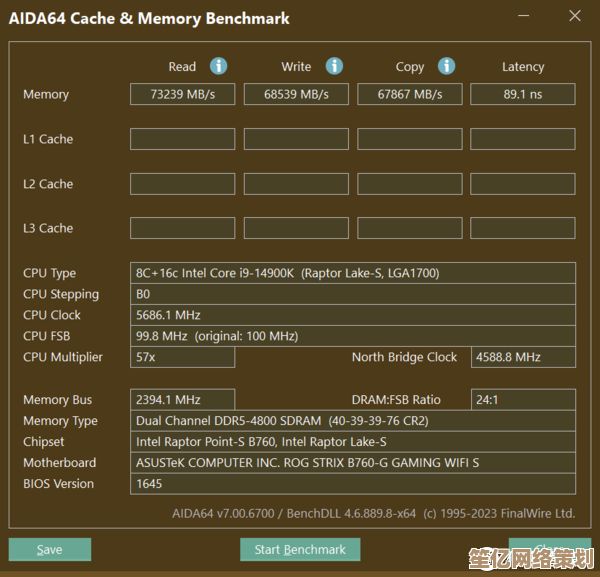Image resolution: width=600 pixels, height=577 pixels.
Task: Click the Latency column header label
Action: click(x=523, y=67)
